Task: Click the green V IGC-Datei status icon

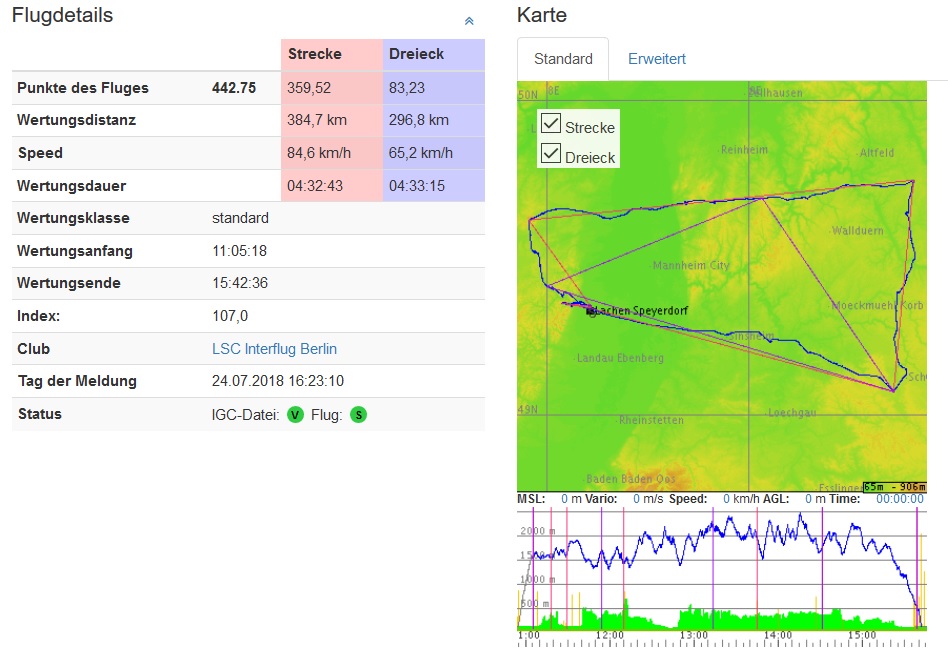Action: point(295,414)
